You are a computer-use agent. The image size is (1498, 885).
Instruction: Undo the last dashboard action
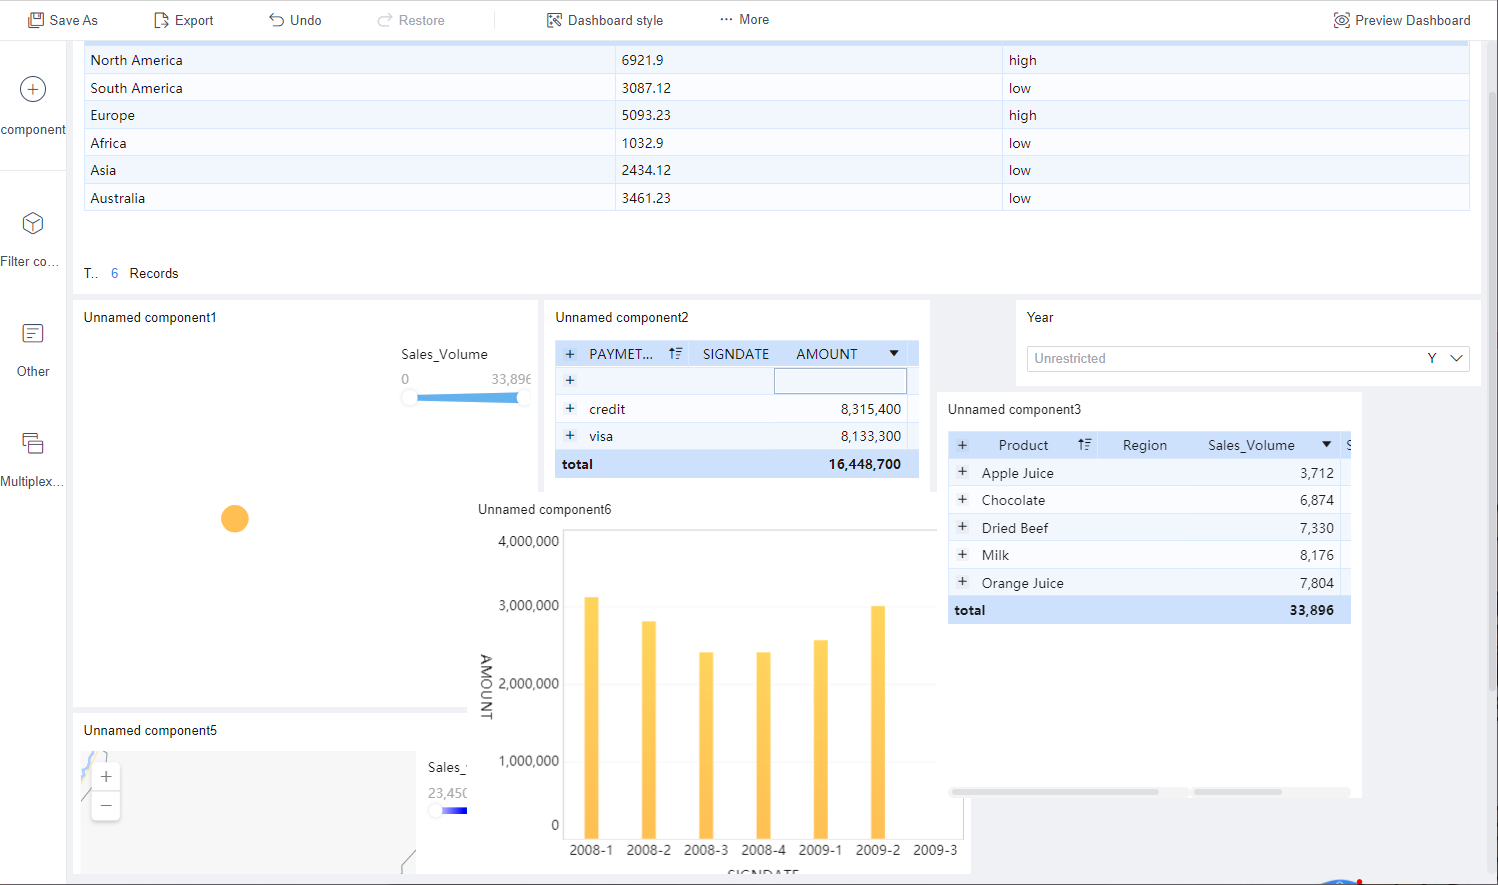294,19
